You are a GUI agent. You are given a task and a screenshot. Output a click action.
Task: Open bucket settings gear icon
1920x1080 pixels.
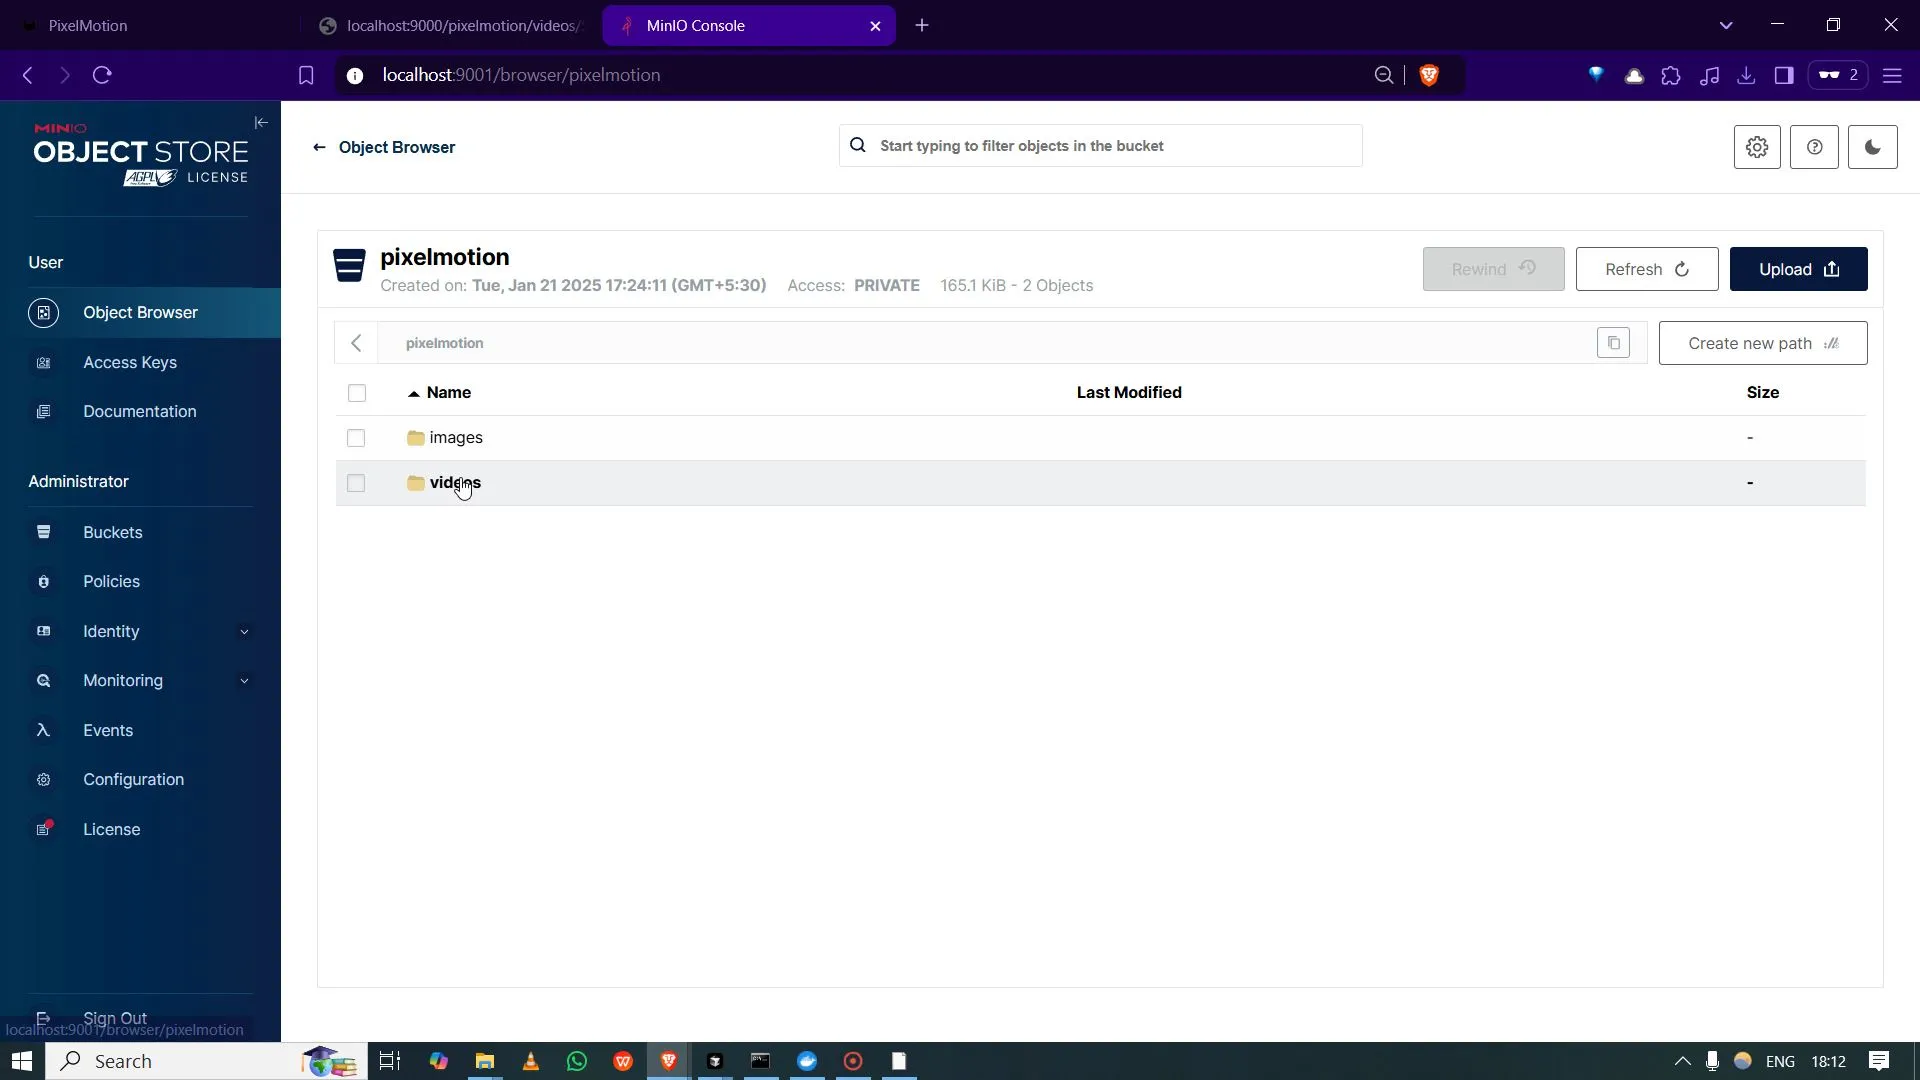1757,147
